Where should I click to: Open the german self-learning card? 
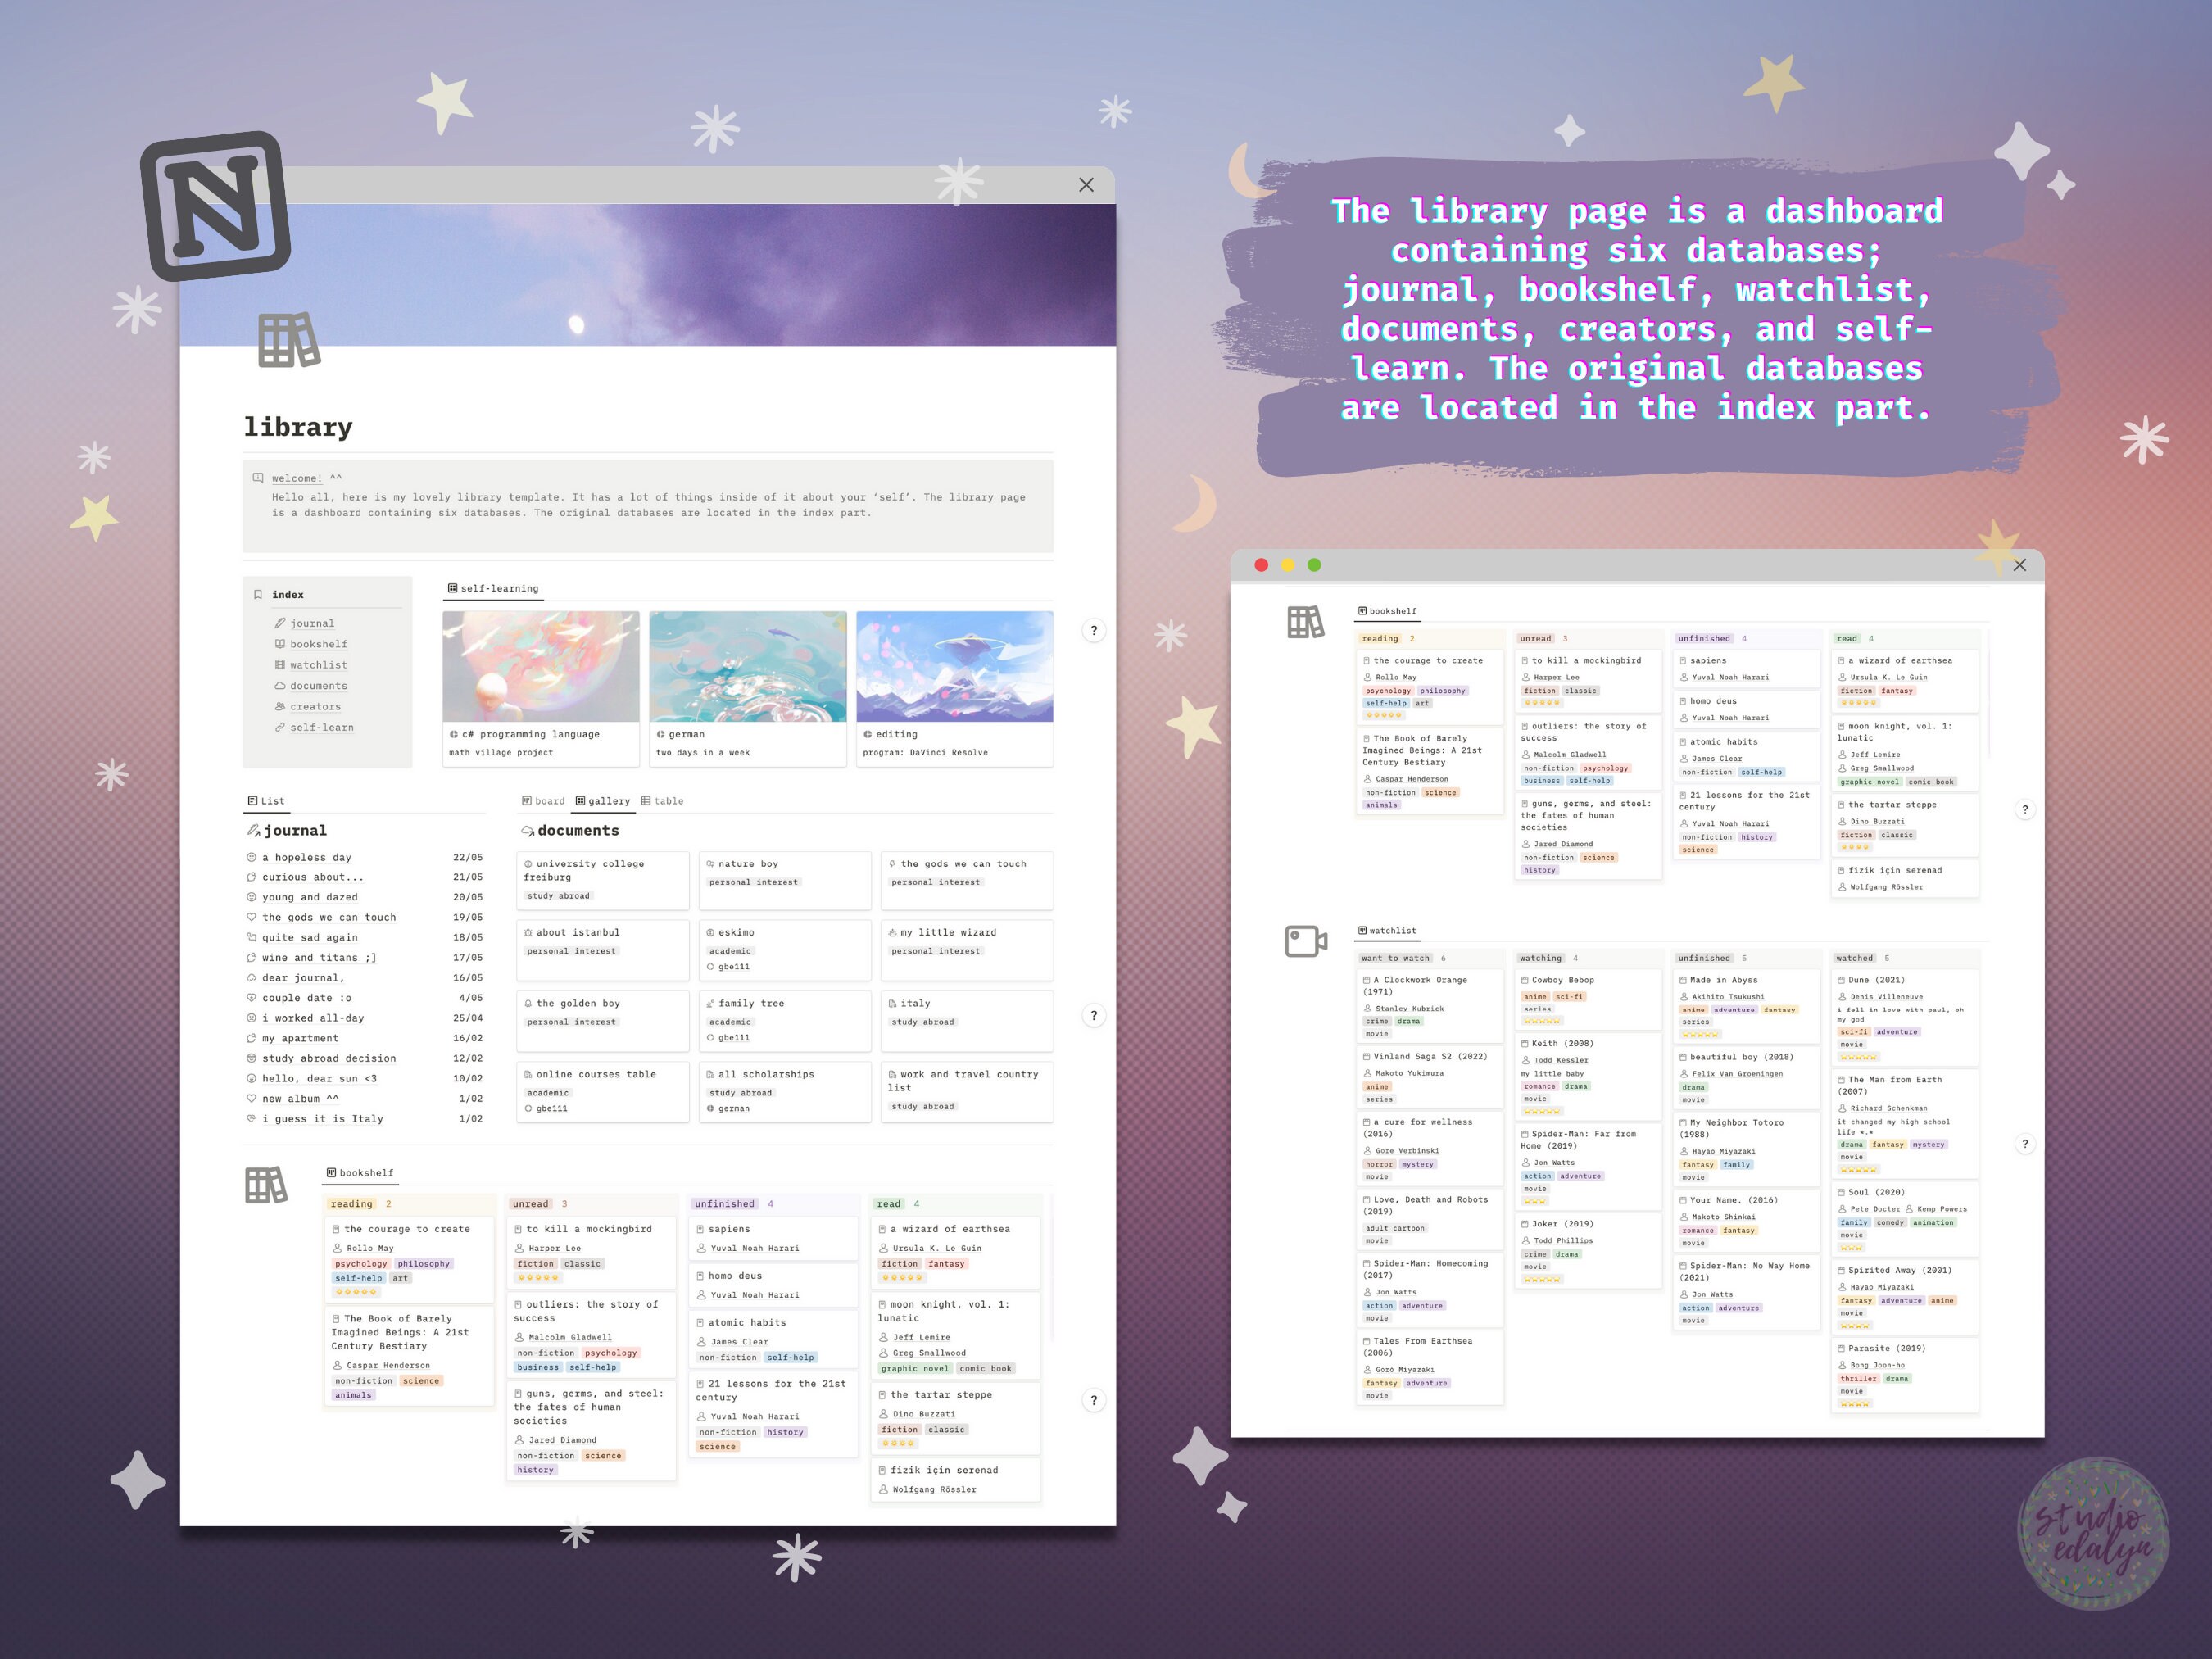click(x=748, y=689)
